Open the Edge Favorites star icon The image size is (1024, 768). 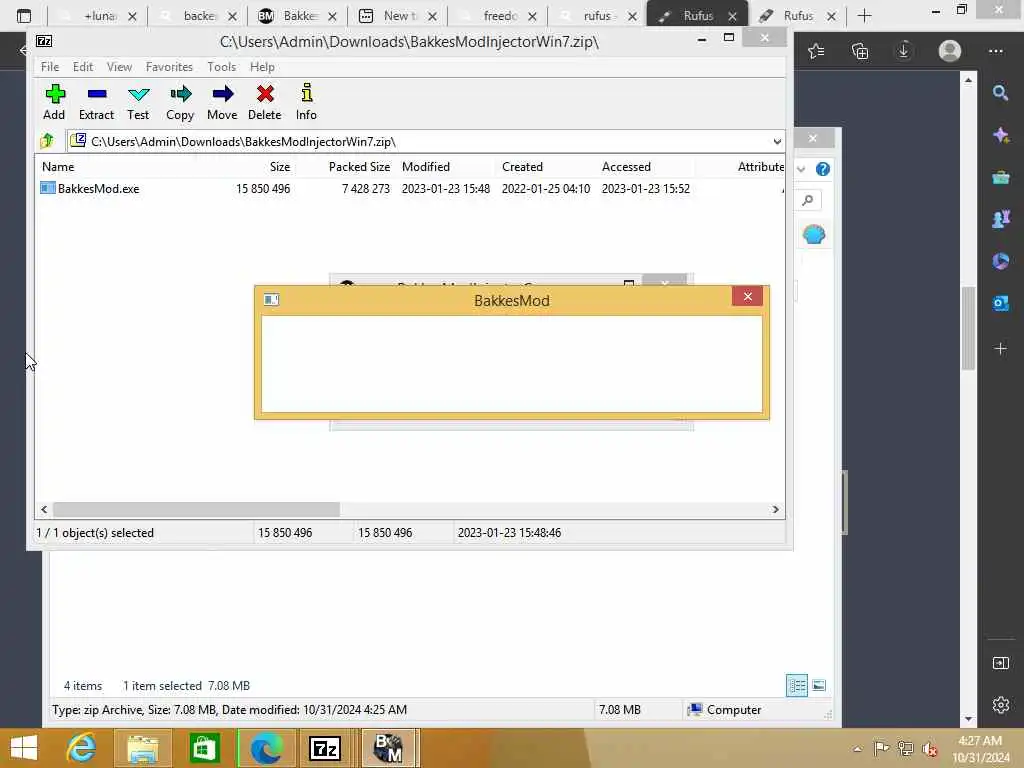816,51
